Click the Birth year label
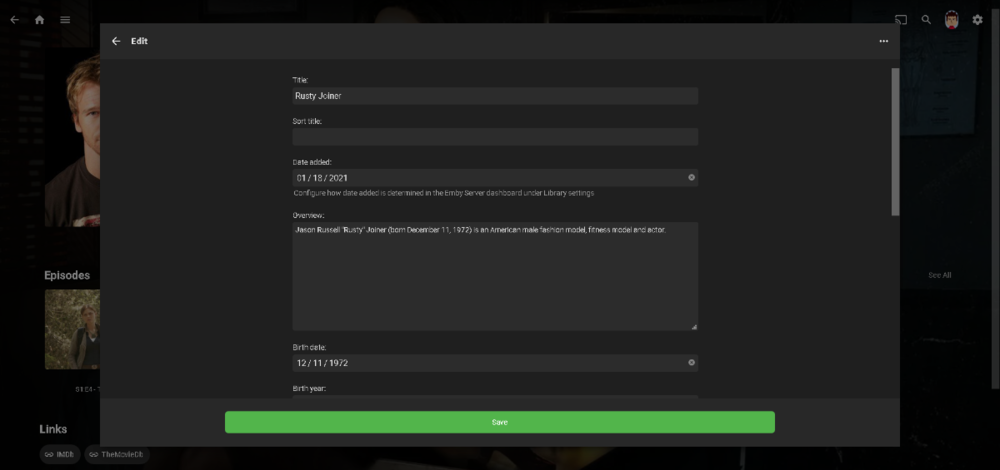Viewport: 1000px width, 470px height. tap(309, 388)
